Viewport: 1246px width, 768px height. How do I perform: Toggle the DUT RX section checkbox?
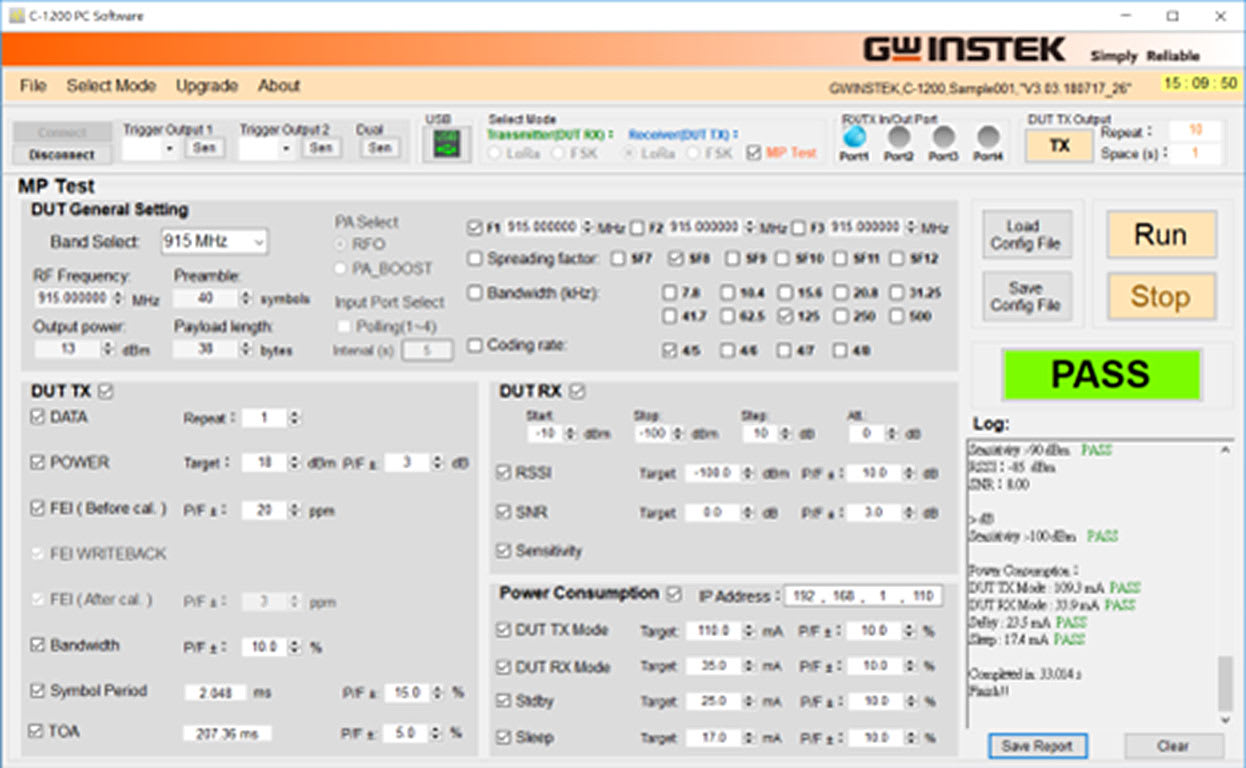(x=576, y=391)
